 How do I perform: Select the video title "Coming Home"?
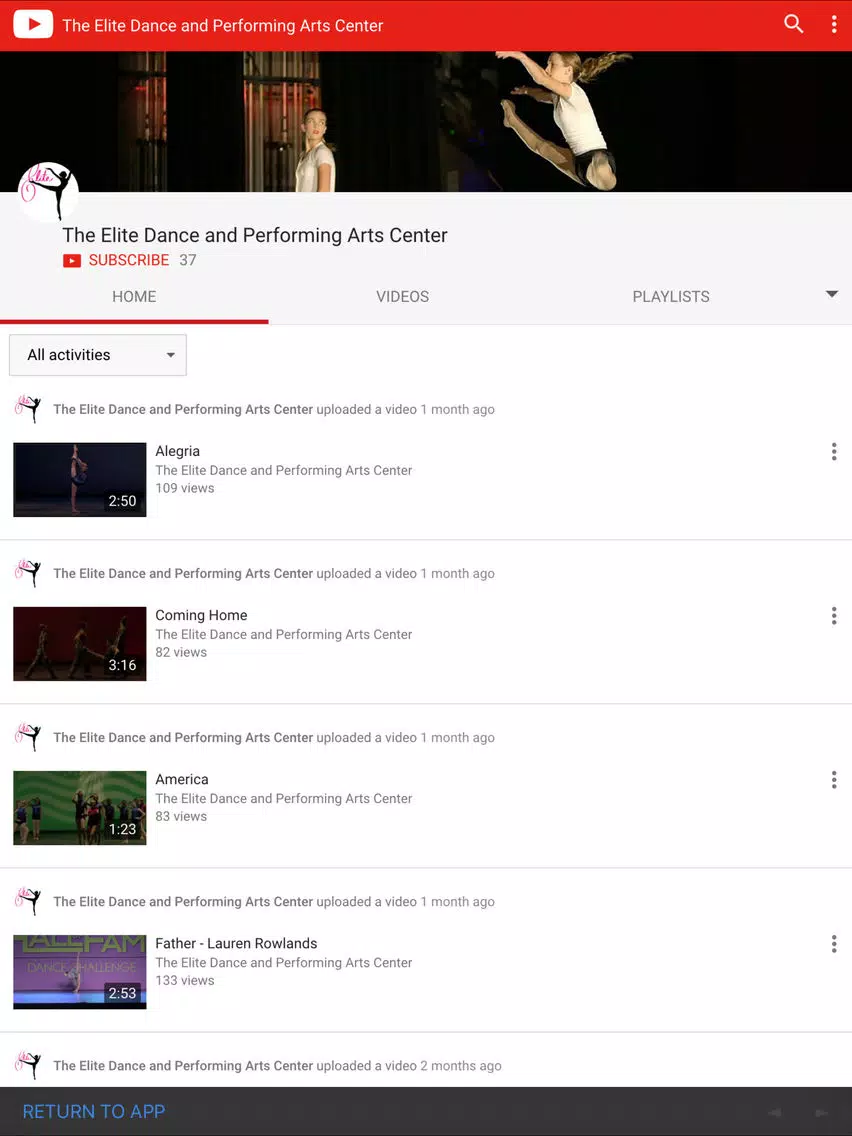201,615
